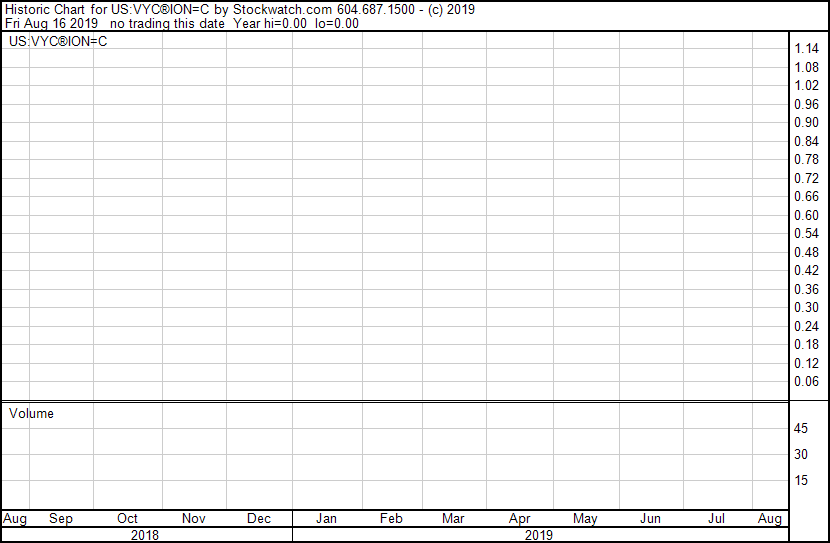Screen dimensions: 830x543
Task: Select the Sep month on the time axis
Action: coord(61,519)
